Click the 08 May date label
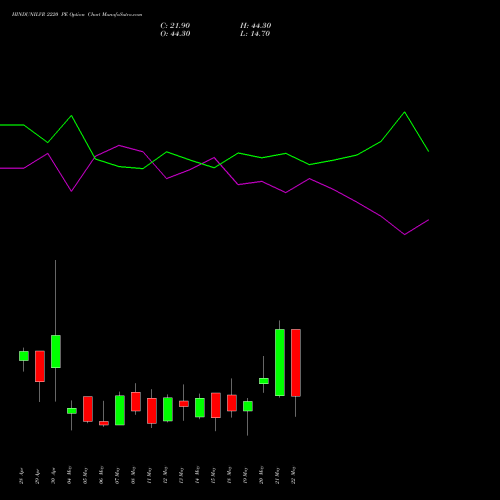The image size is (500, 500). pos(134,475)
